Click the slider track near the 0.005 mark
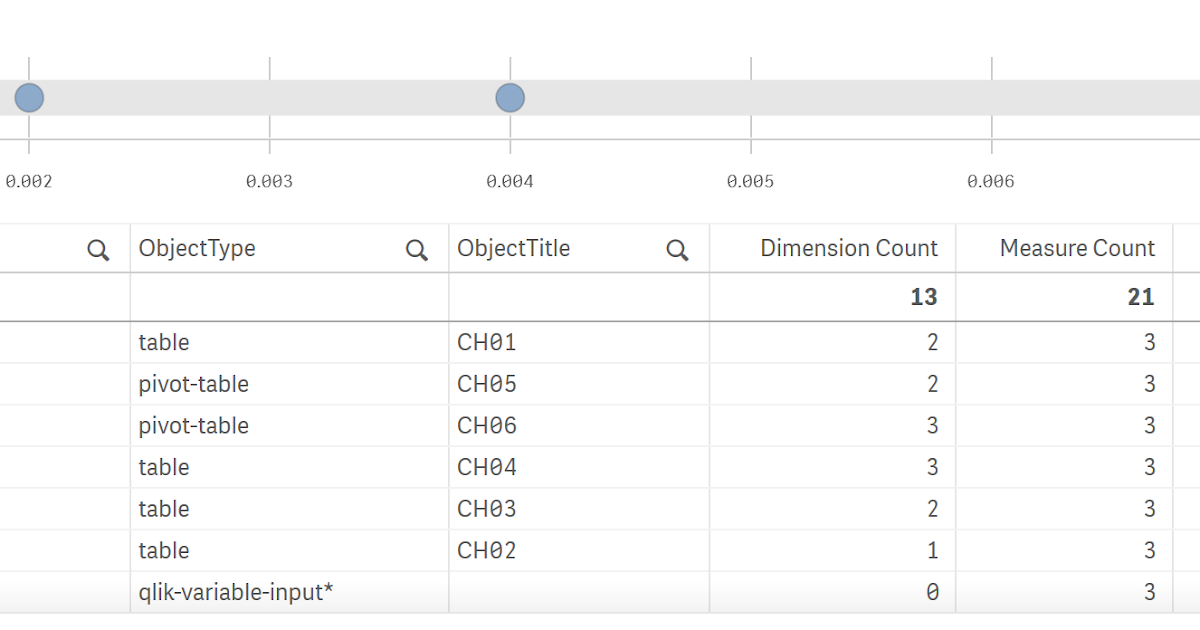The image size is (1200, 630). (751, 97)
